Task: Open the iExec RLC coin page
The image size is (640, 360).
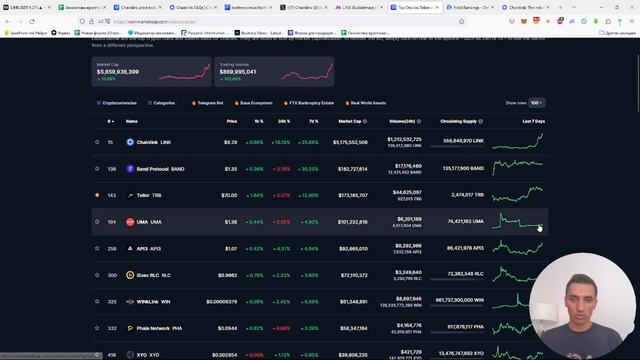Action: click(154, 275)
